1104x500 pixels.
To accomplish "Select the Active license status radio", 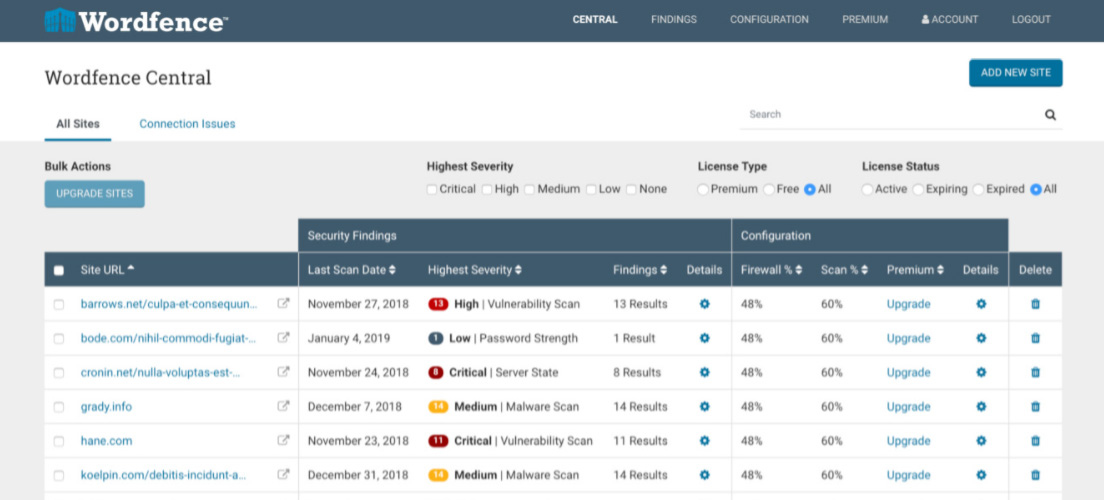I will [x=867, y=189].
